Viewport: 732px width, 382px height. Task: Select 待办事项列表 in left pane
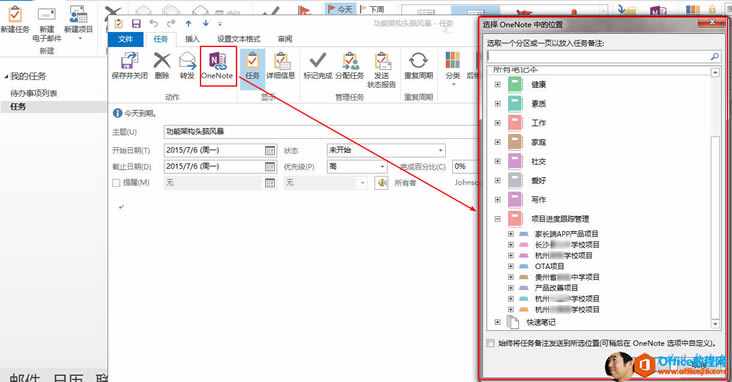[34, 93]
